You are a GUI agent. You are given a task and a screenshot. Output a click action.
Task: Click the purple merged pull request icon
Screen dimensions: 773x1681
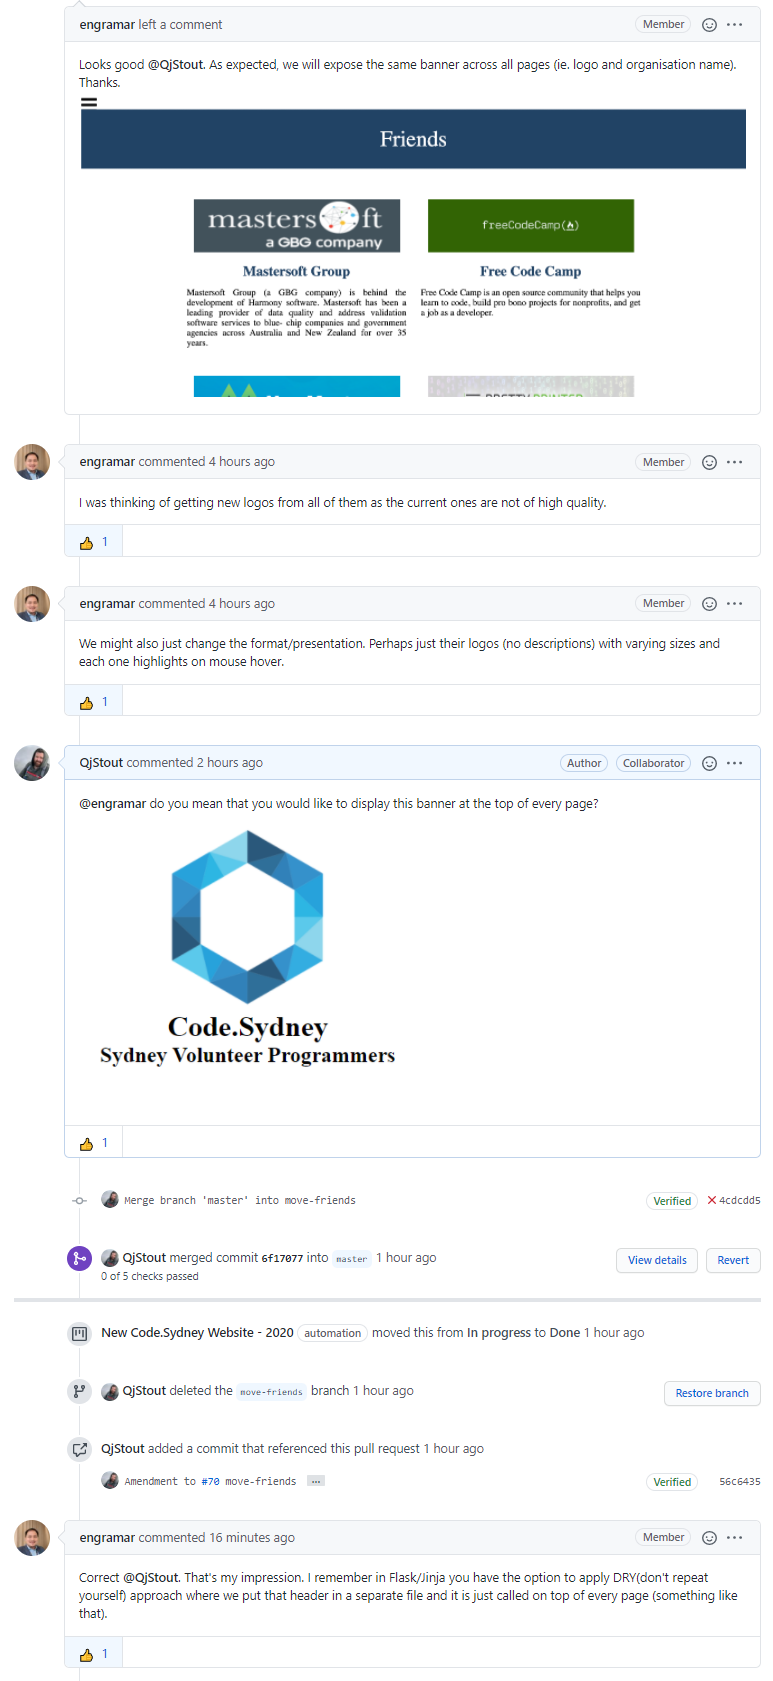pos(79,1258)
